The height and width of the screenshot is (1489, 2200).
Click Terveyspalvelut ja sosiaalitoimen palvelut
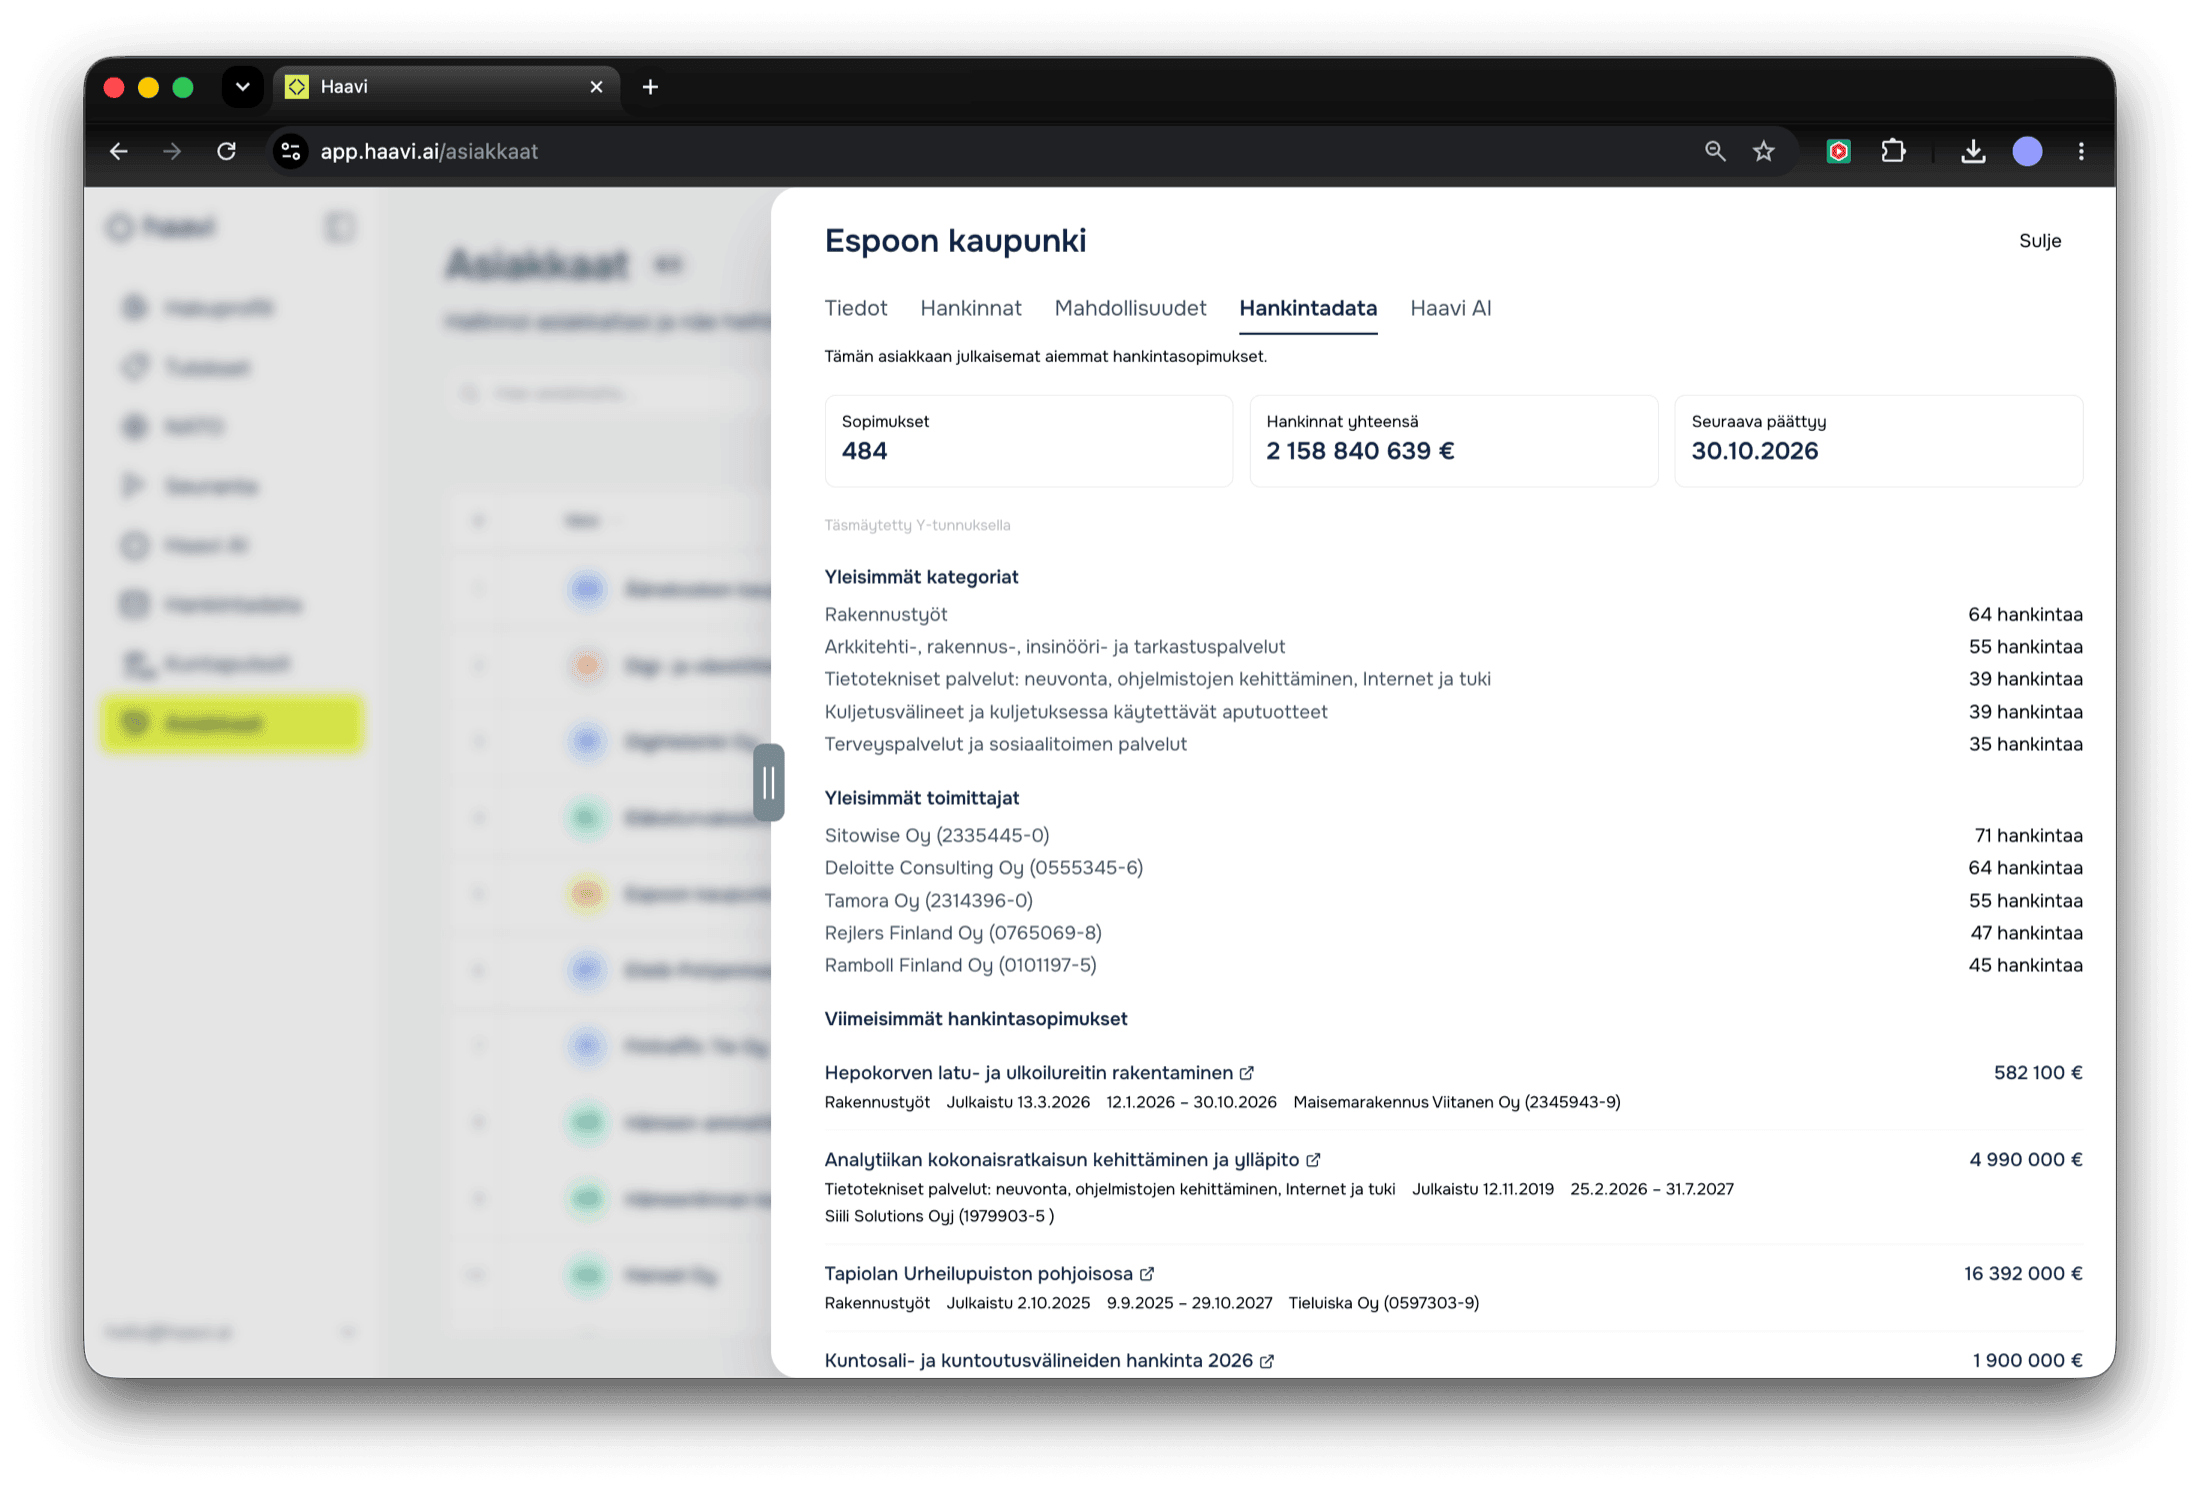tap(1005, 744)
